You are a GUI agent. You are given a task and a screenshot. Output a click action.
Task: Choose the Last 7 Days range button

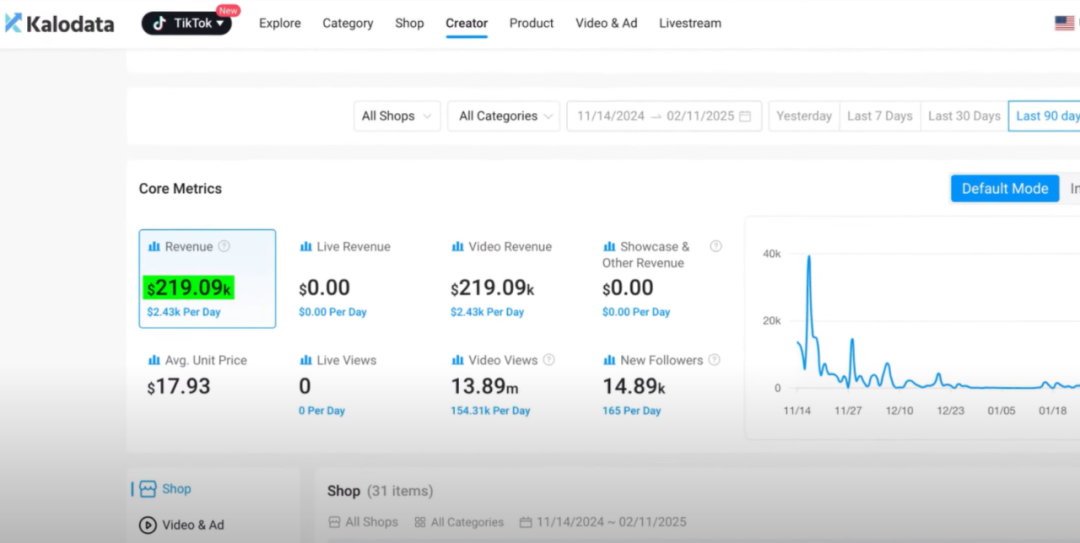(879, 116)
